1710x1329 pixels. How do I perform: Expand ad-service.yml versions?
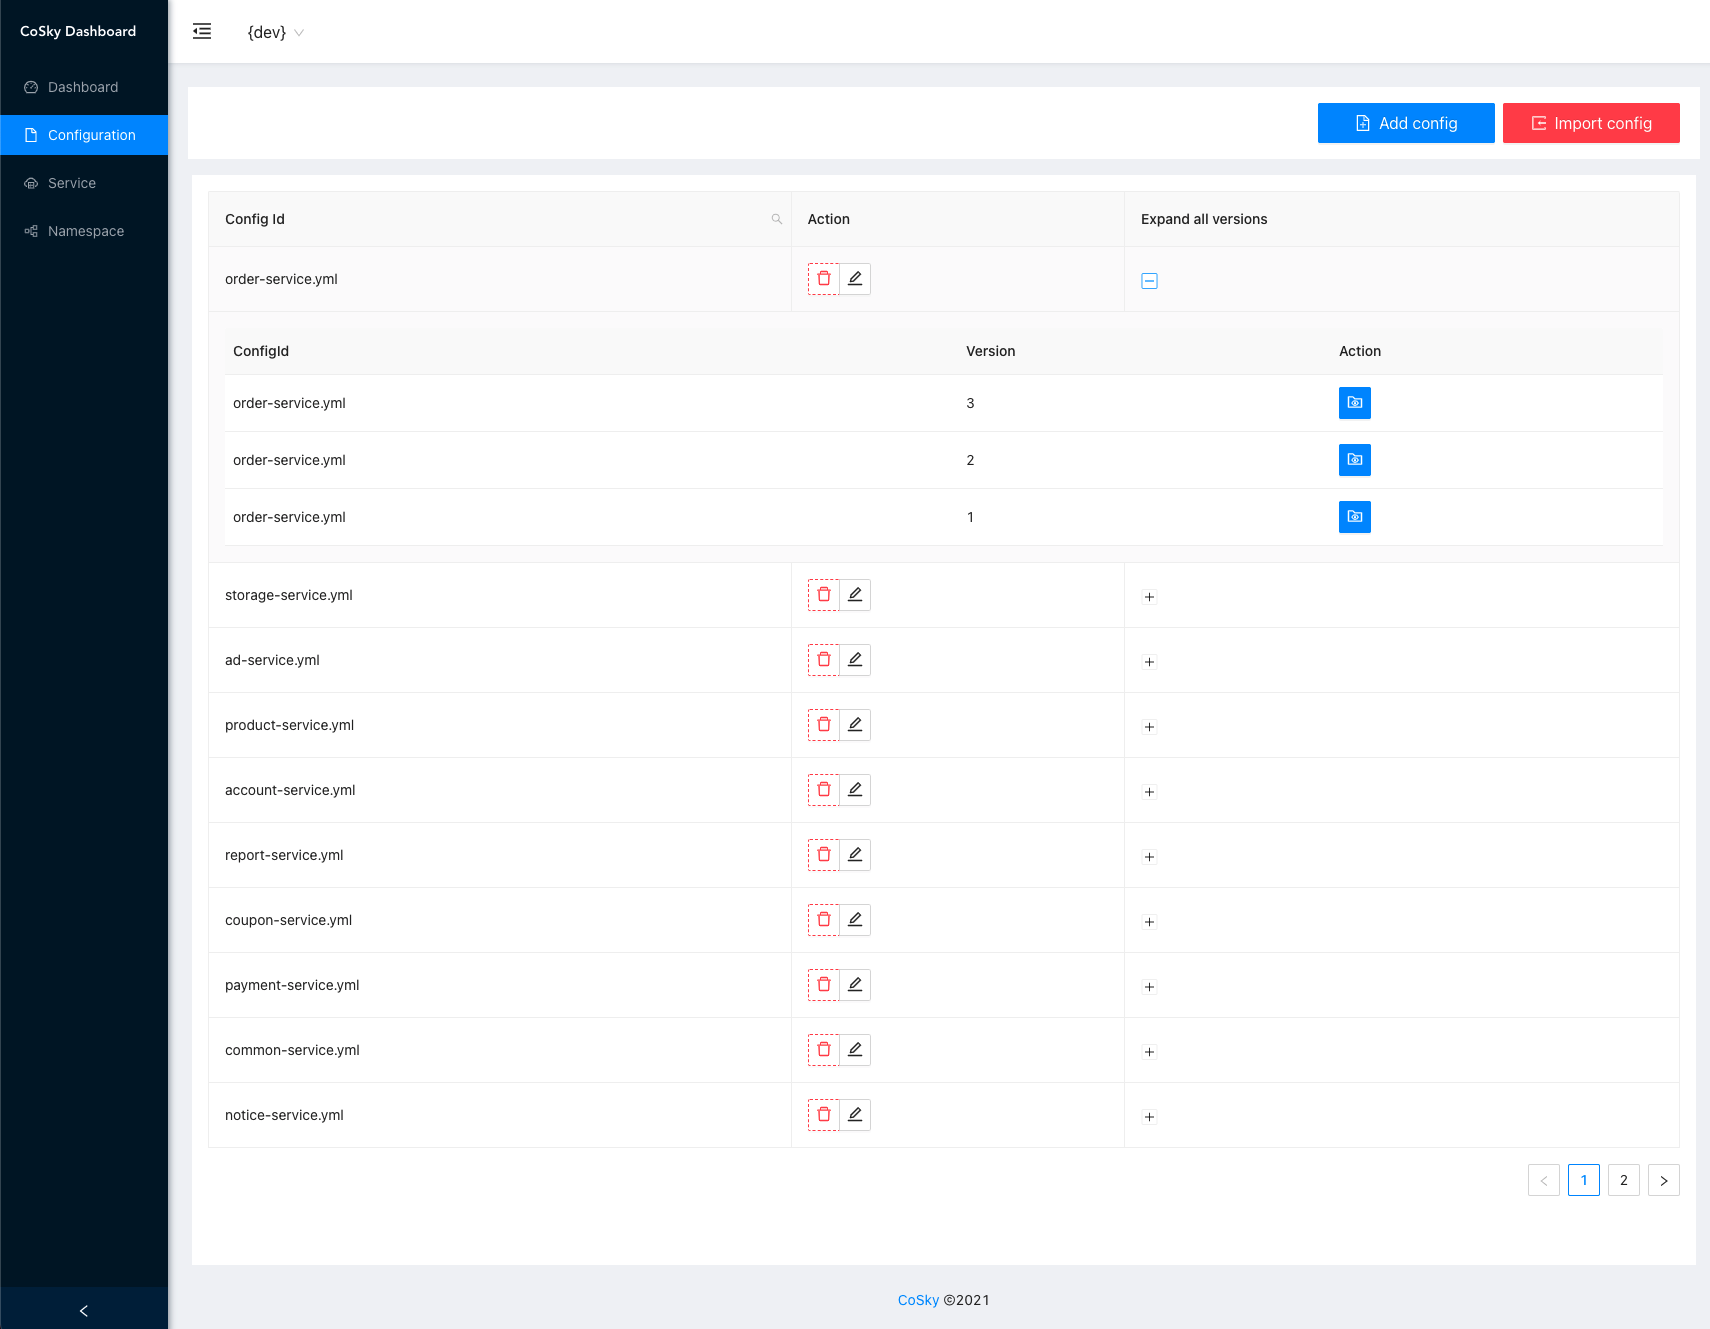tap(1149, 662)
